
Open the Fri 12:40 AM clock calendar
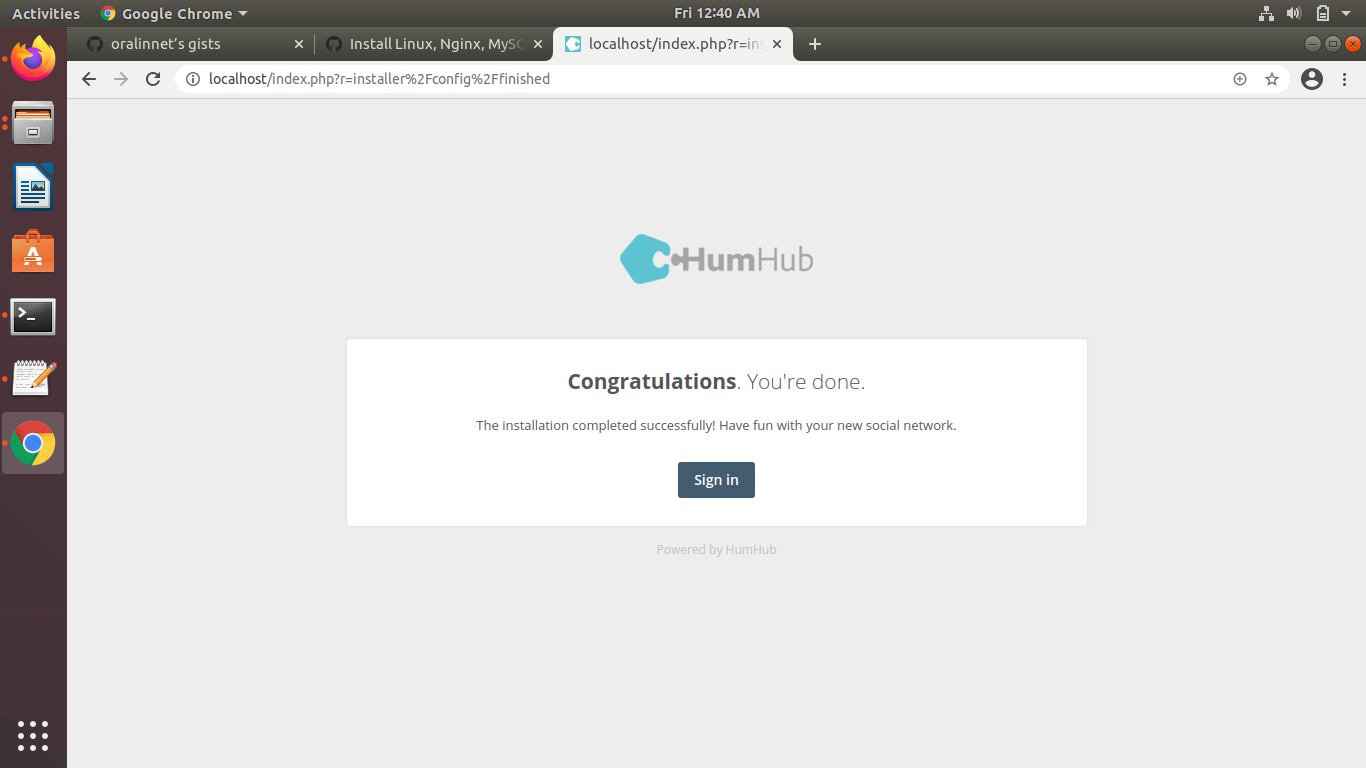pyautogui.click(x=717, y=13)
